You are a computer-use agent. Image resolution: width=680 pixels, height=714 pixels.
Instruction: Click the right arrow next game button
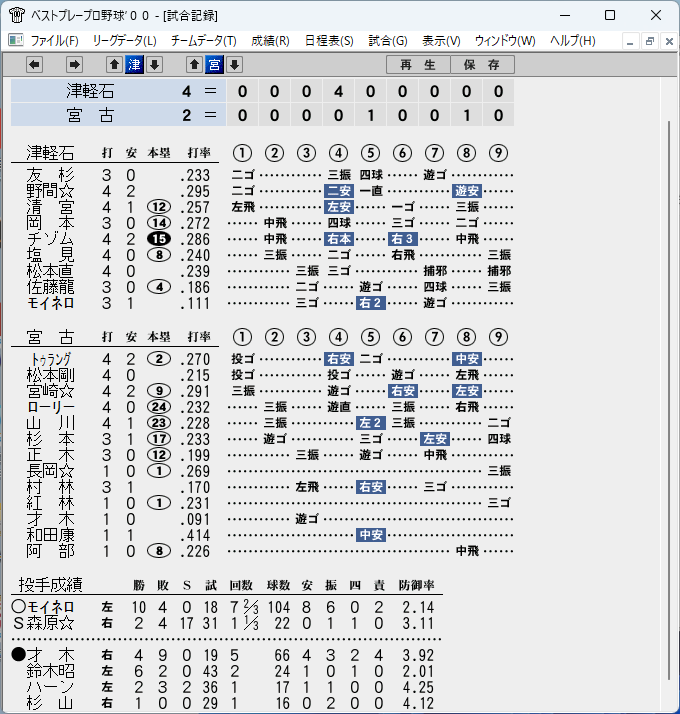click(74, 65)
